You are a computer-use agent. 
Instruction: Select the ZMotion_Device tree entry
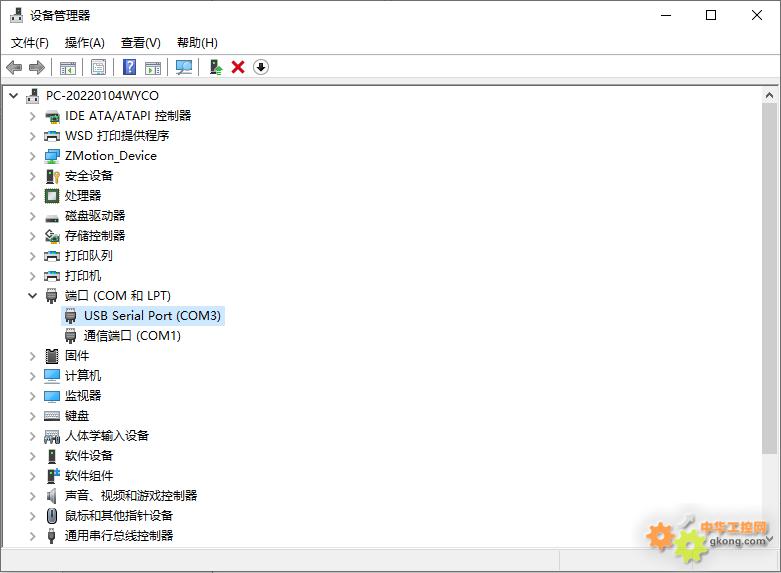coord(110,156)
